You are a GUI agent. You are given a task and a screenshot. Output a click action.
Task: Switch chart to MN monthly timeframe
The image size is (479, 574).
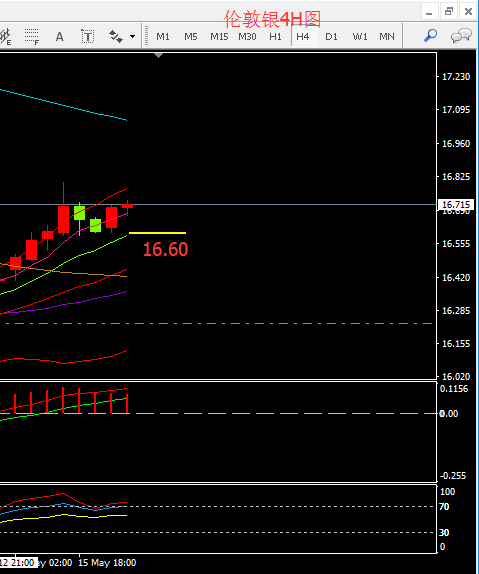[x=387, y=37]
